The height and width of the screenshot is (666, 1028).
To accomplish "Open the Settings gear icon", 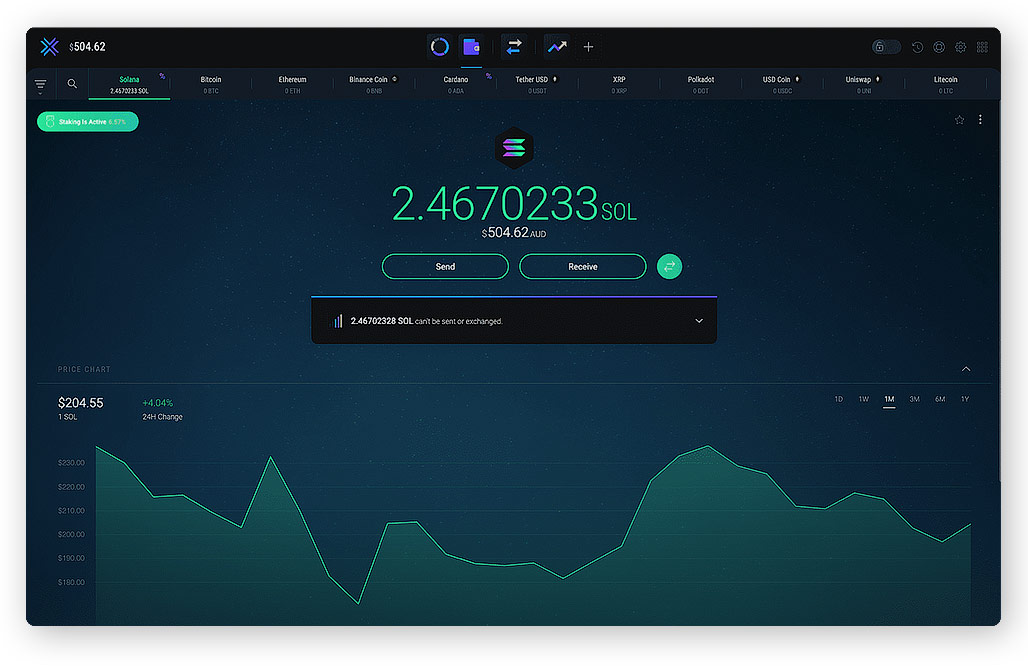I will pos(960,47).
